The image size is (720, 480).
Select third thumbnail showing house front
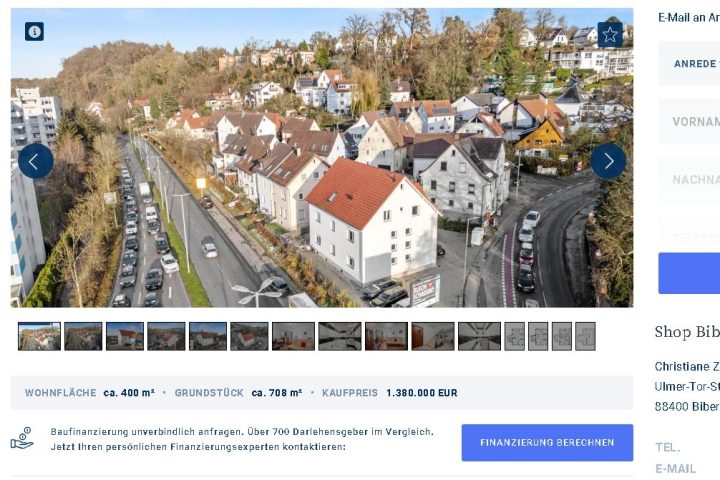click(x=125, y=336)
